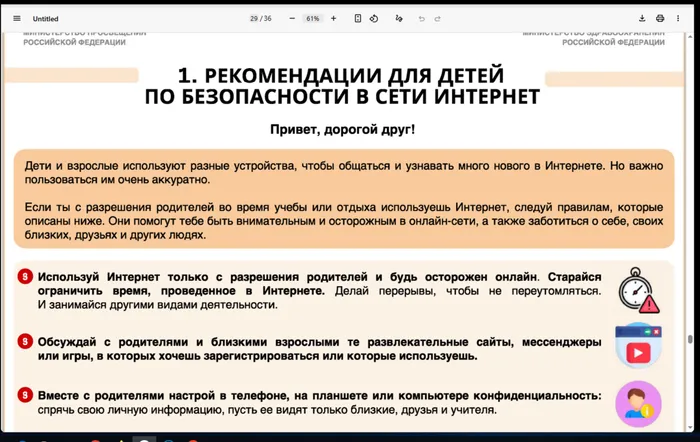
Task: Open the more actions three-dot menu
Action: 678,18
